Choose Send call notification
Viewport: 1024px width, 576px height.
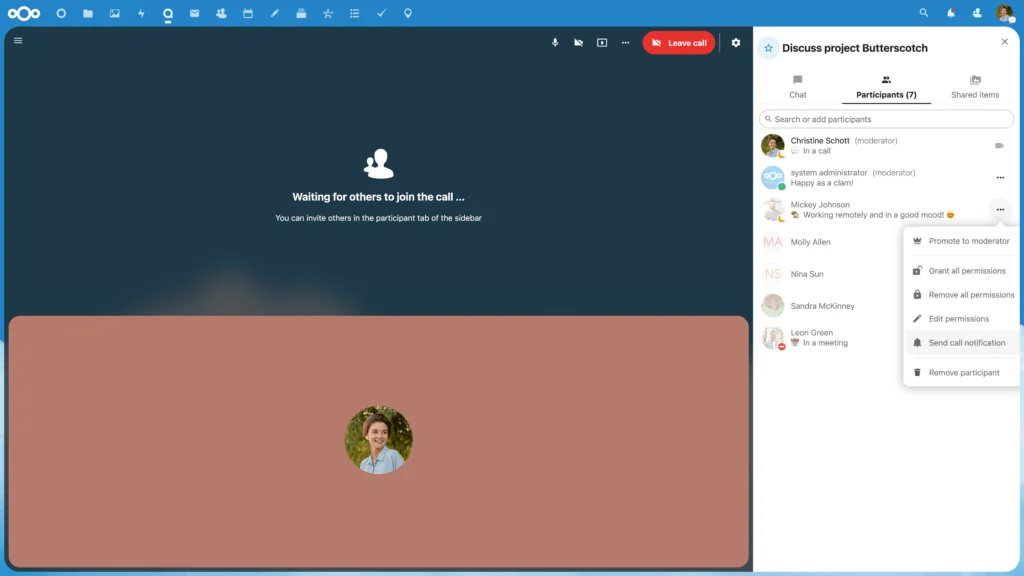click(x=962, y=343)
